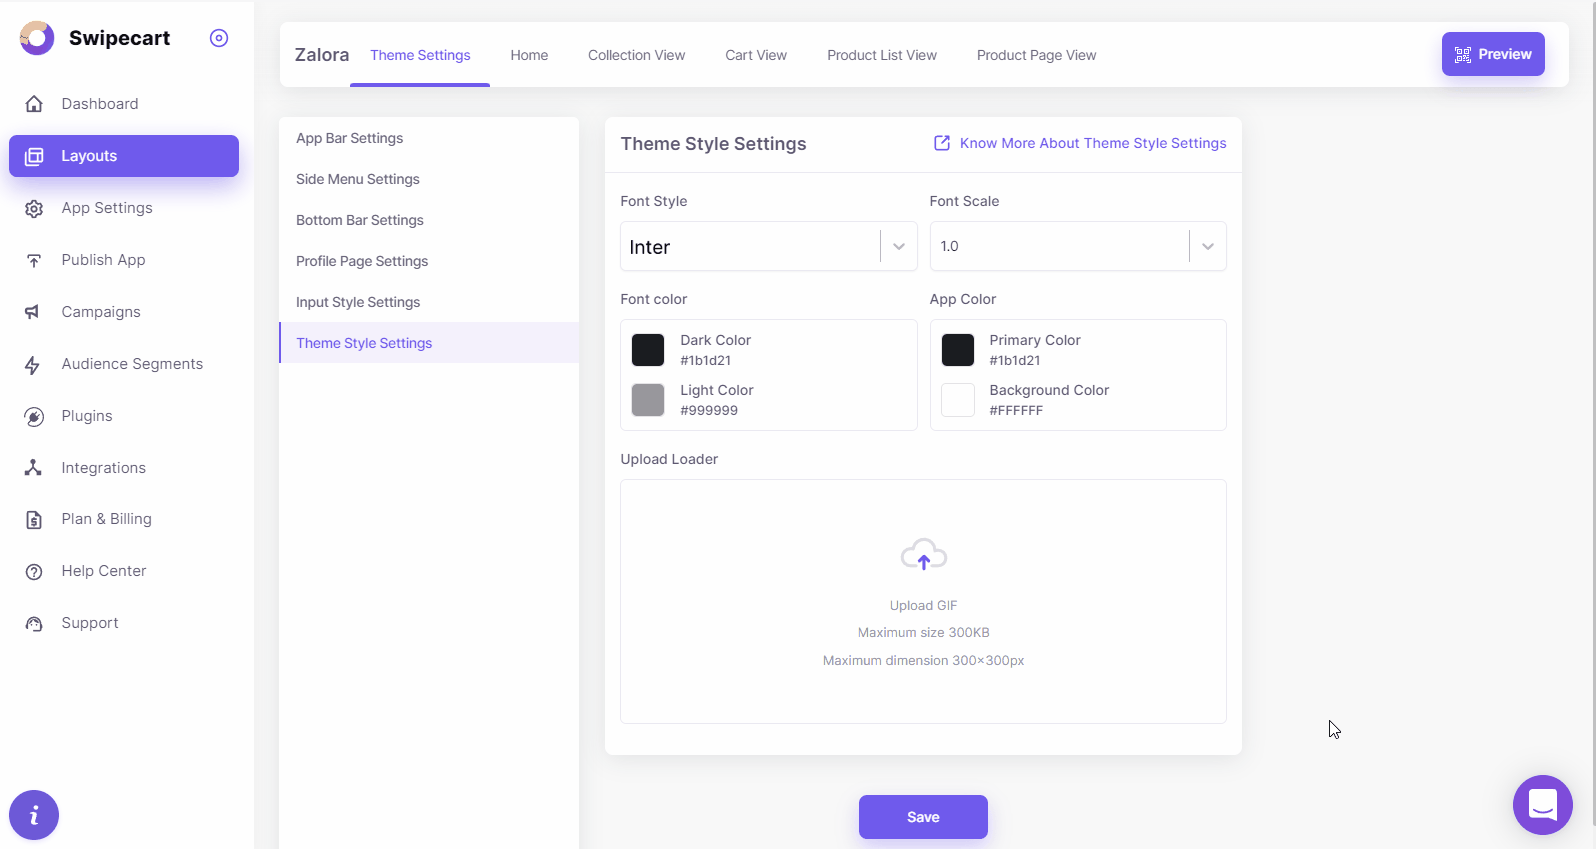The image size is (1596, 849).
Task: Click the Light Color #999999 value
Action: [709, 411]
